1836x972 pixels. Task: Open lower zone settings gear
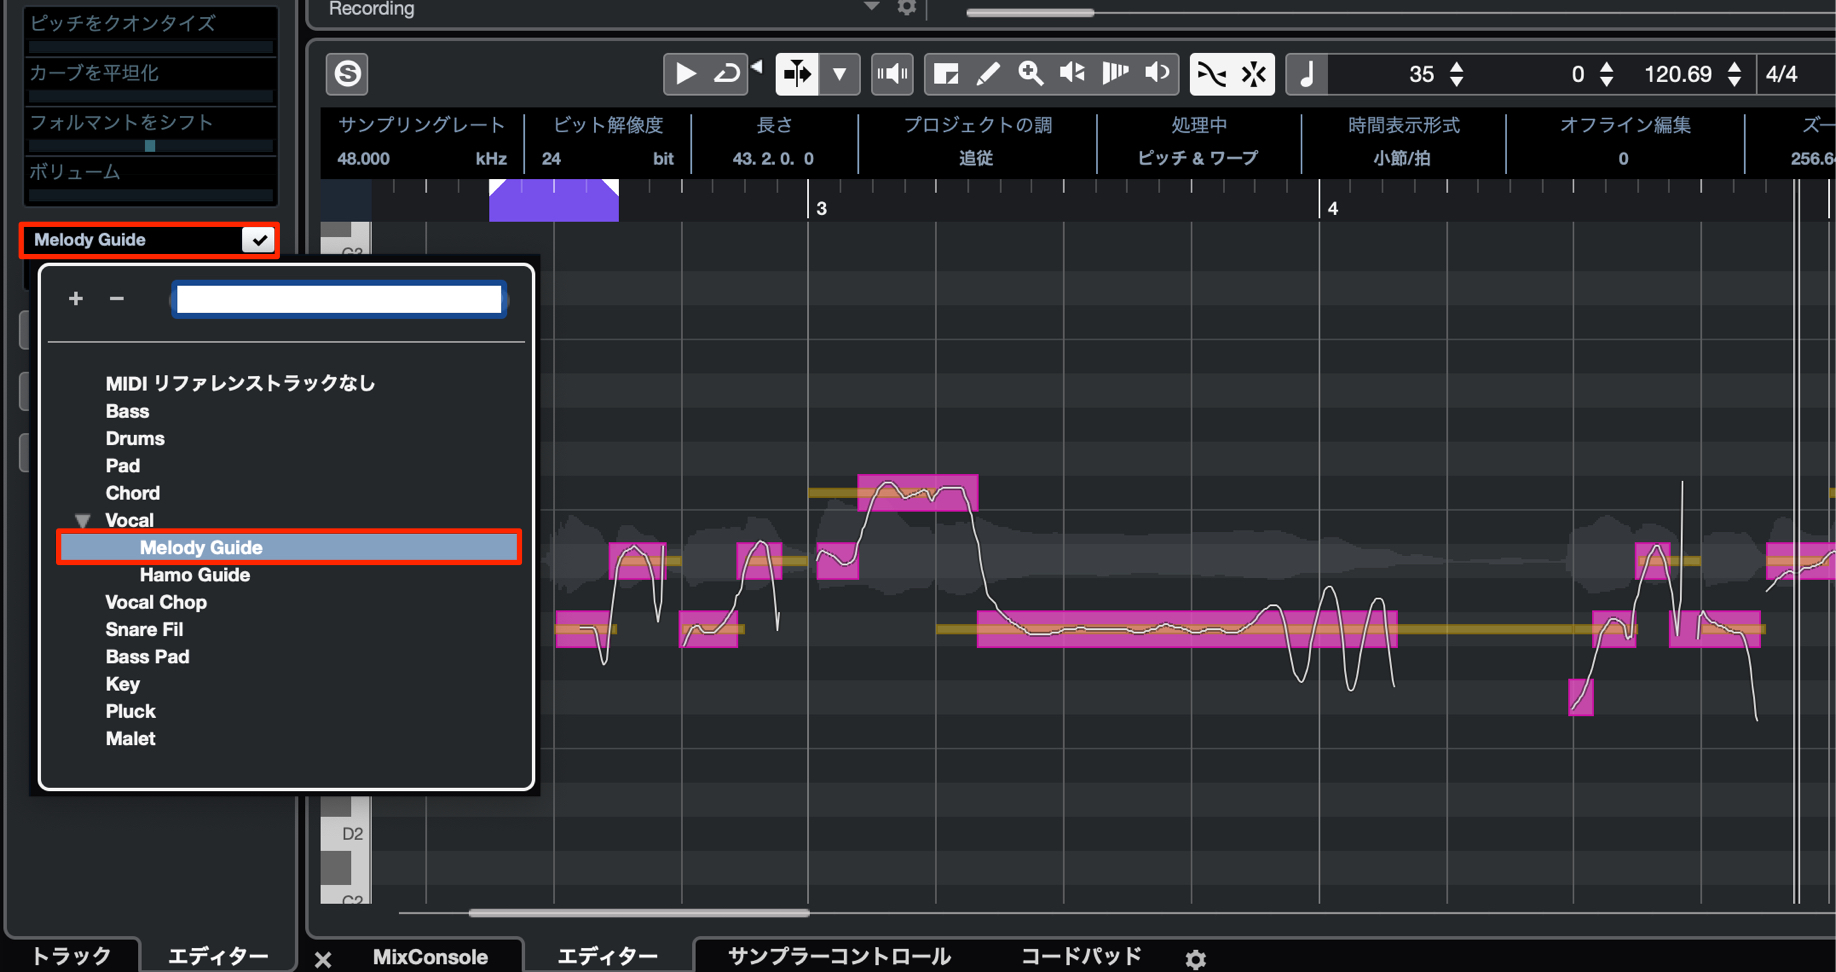click(x=1195, y=959)
